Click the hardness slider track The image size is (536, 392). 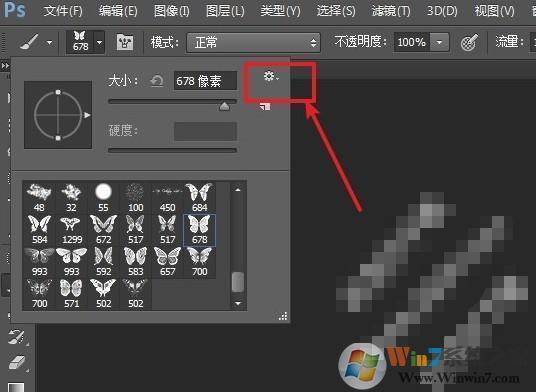point(172,150)
